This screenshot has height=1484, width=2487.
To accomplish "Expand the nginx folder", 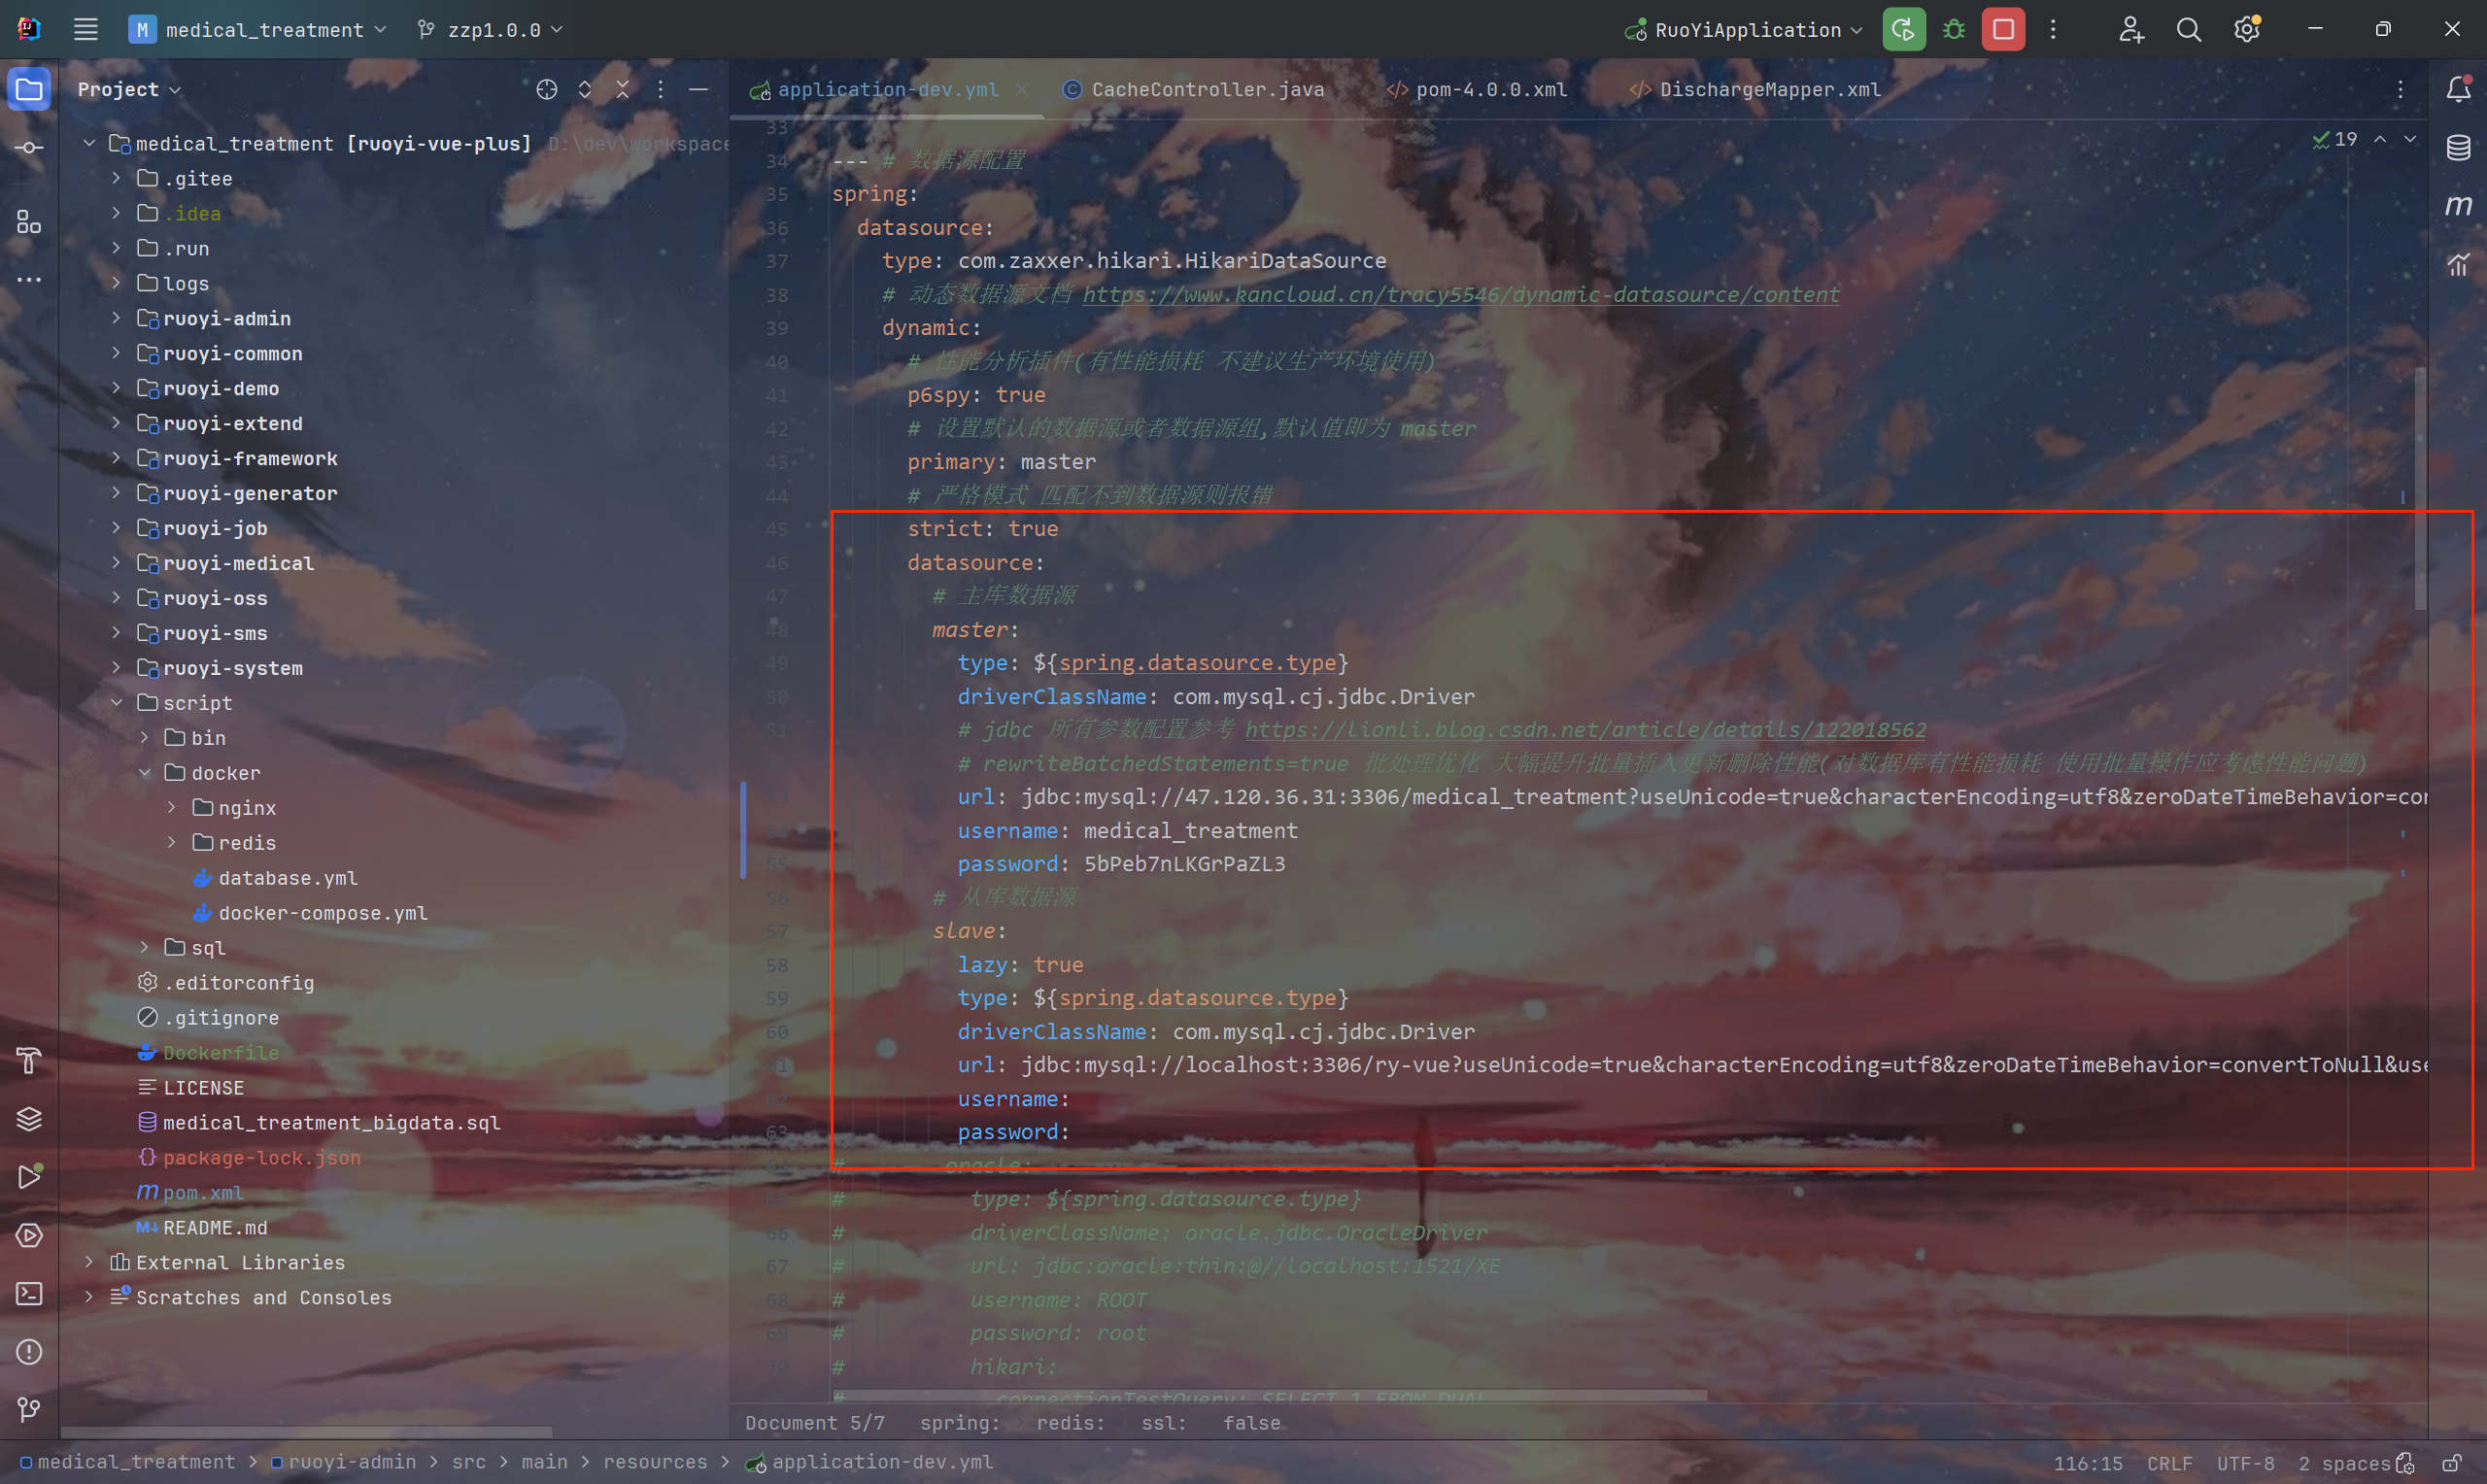I will (x=171, y=807).
